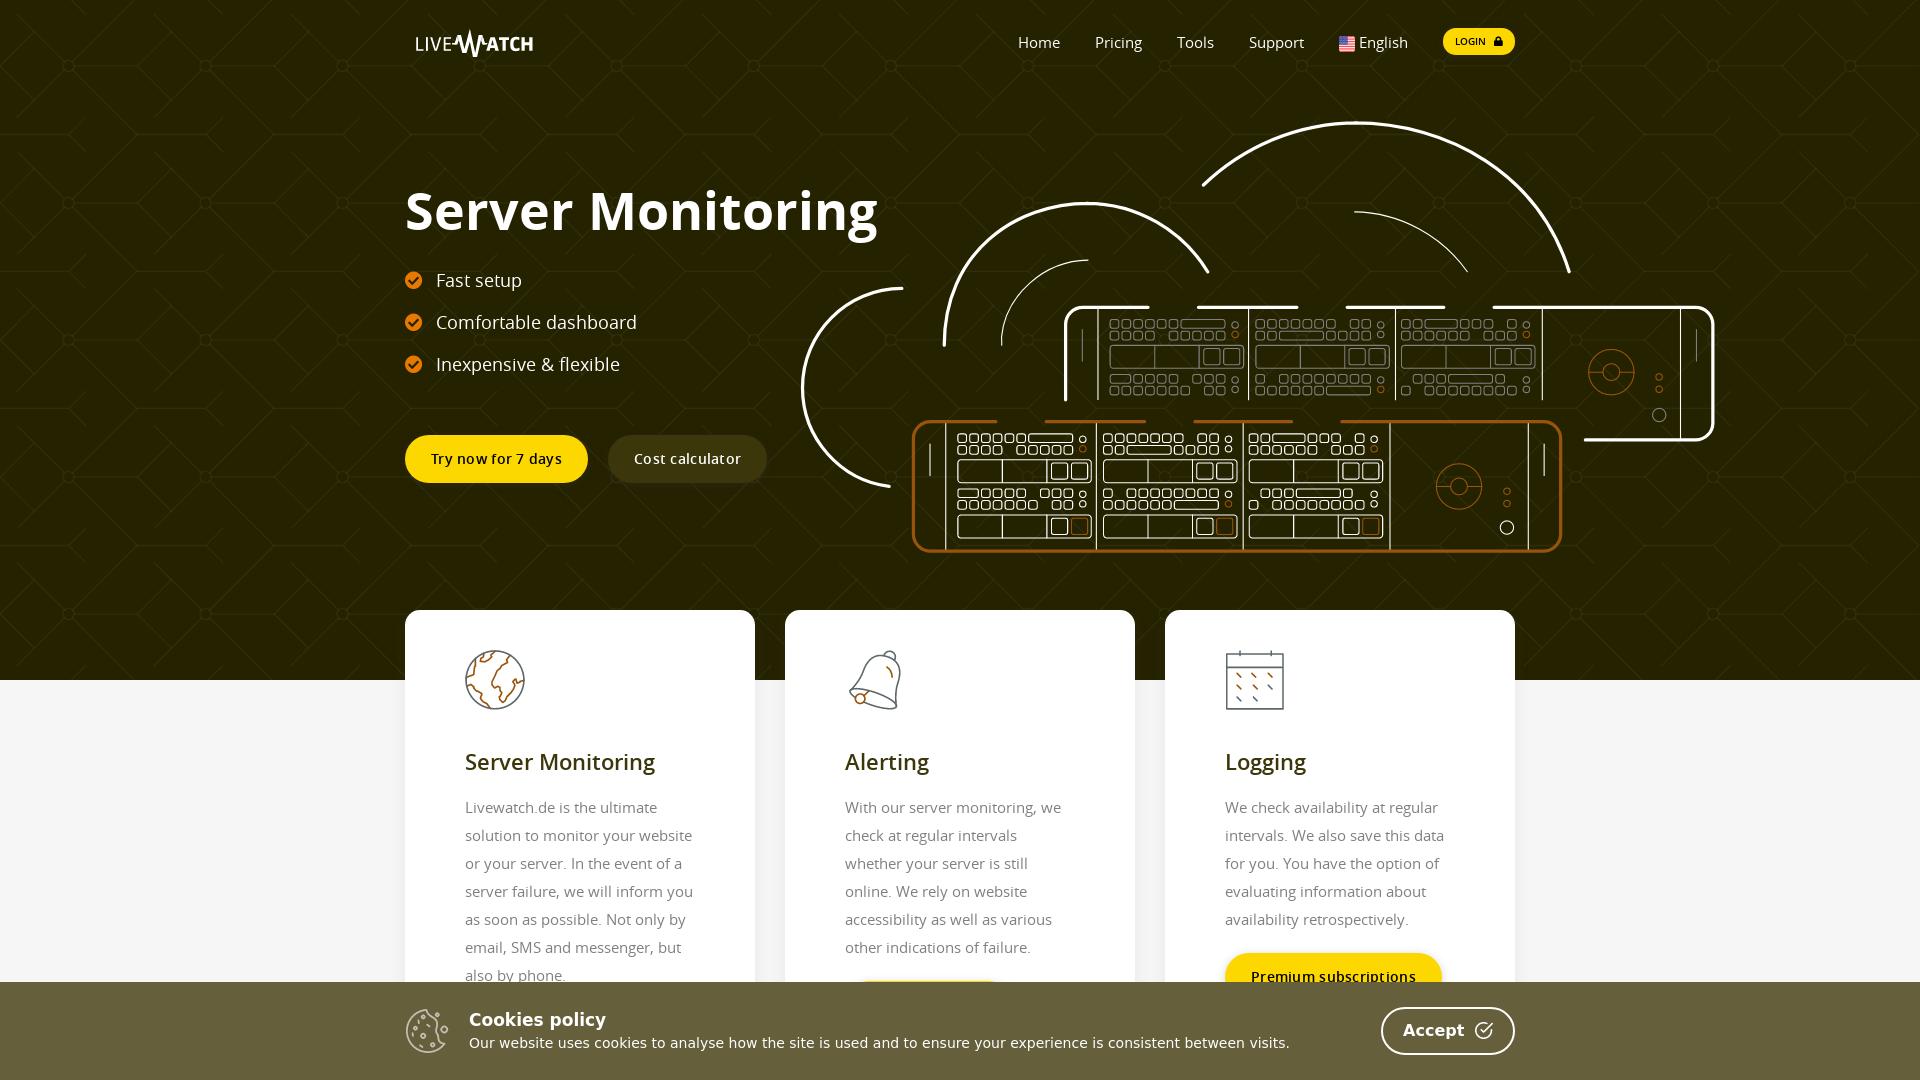Open the Cost calculator

(x=687, y=458)
